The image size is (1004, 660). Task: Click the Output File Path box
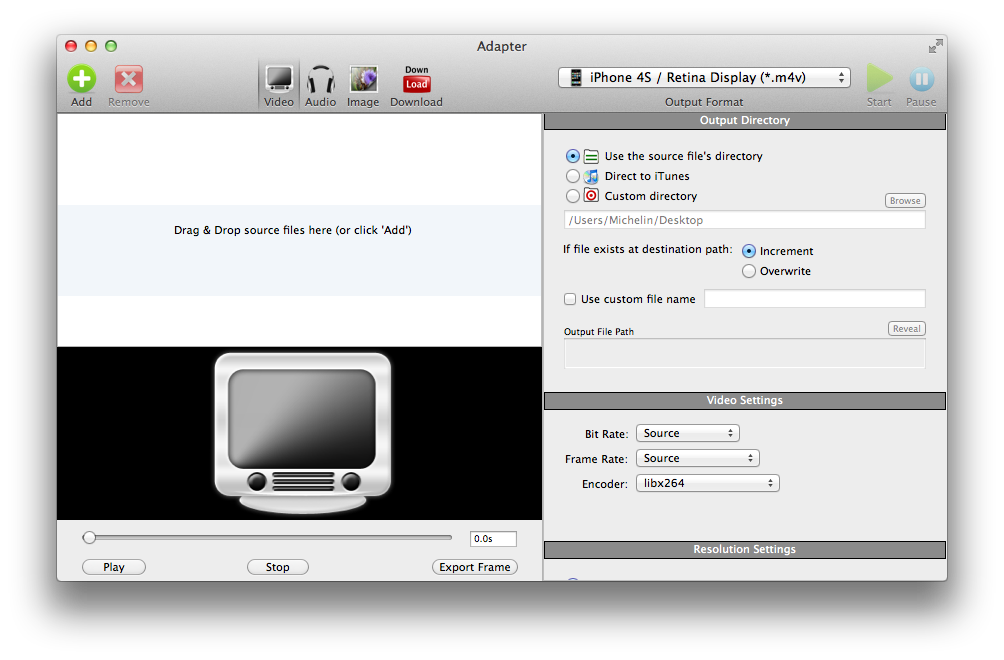coord(745,353)
